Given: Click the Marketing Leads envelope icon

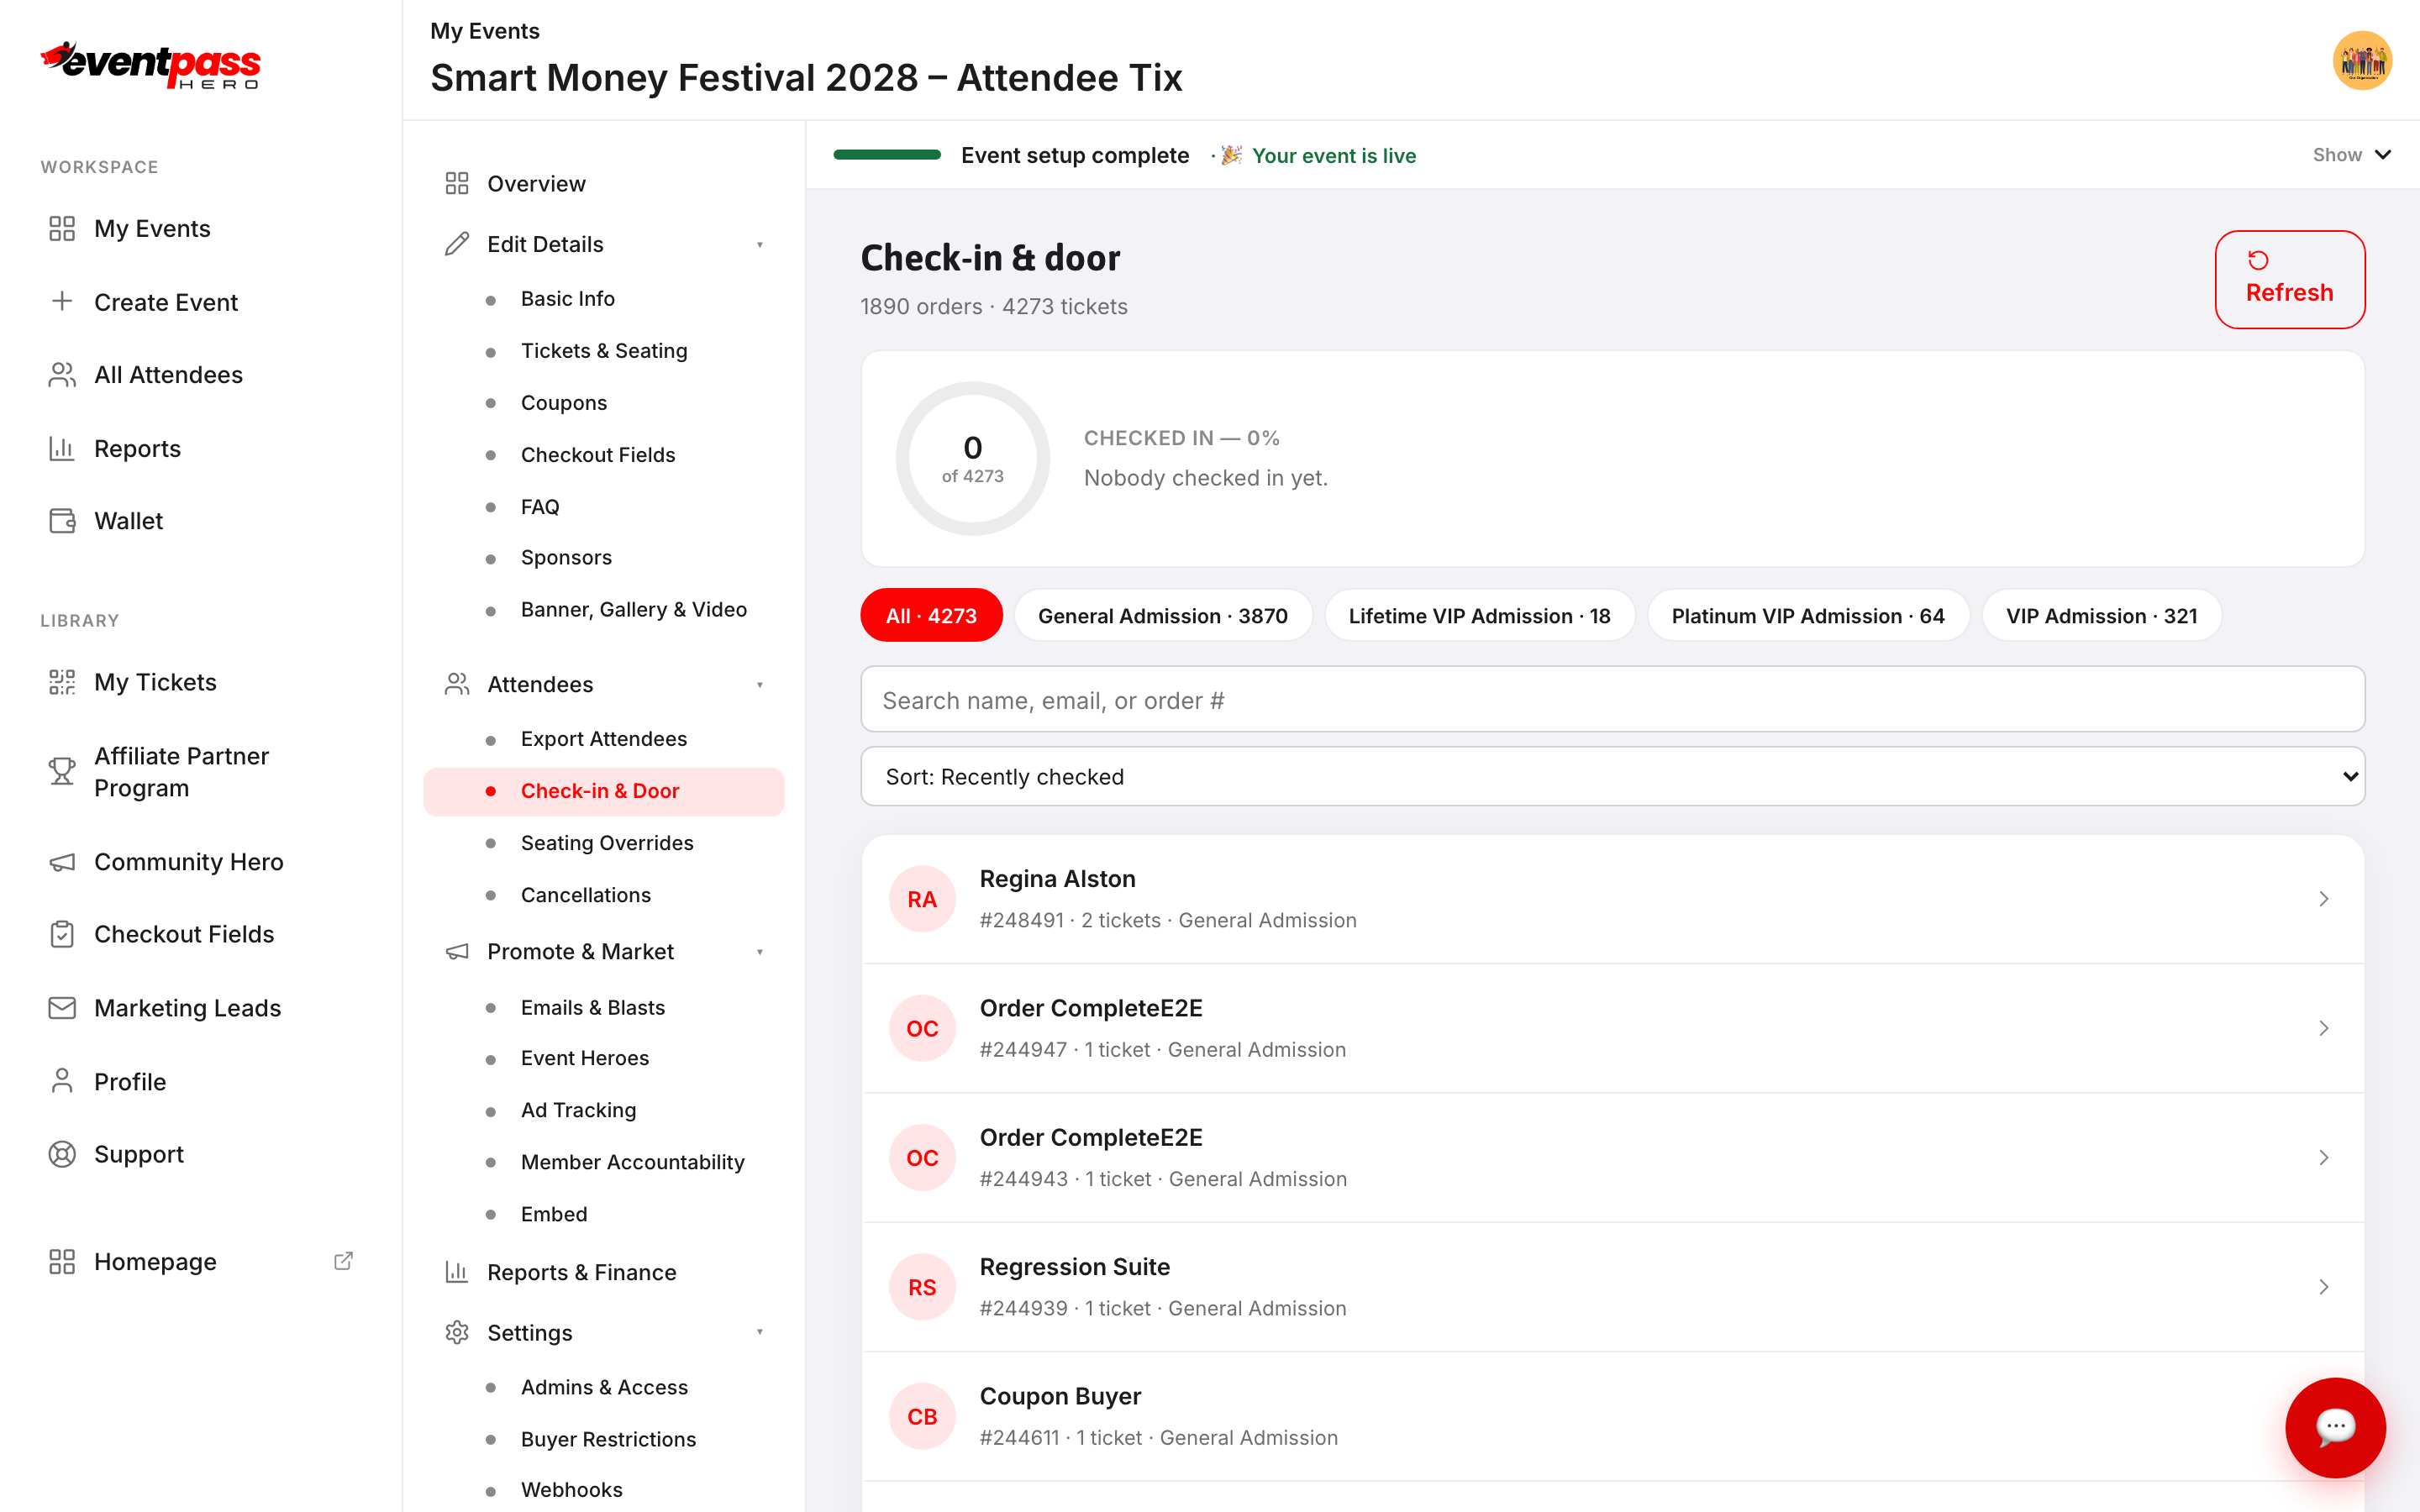Looking at the screenshot, I should 62,1008.
